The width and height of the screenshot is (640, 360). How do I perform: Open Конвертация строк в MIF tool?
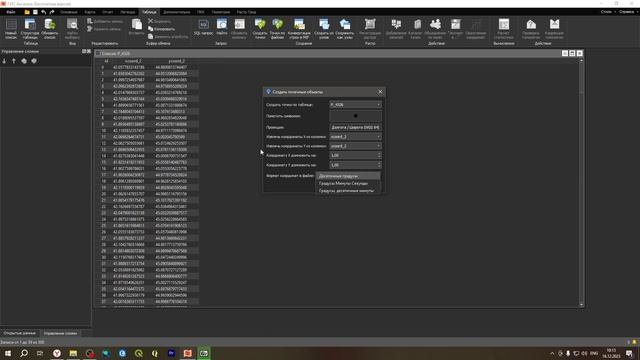[299, 29]
